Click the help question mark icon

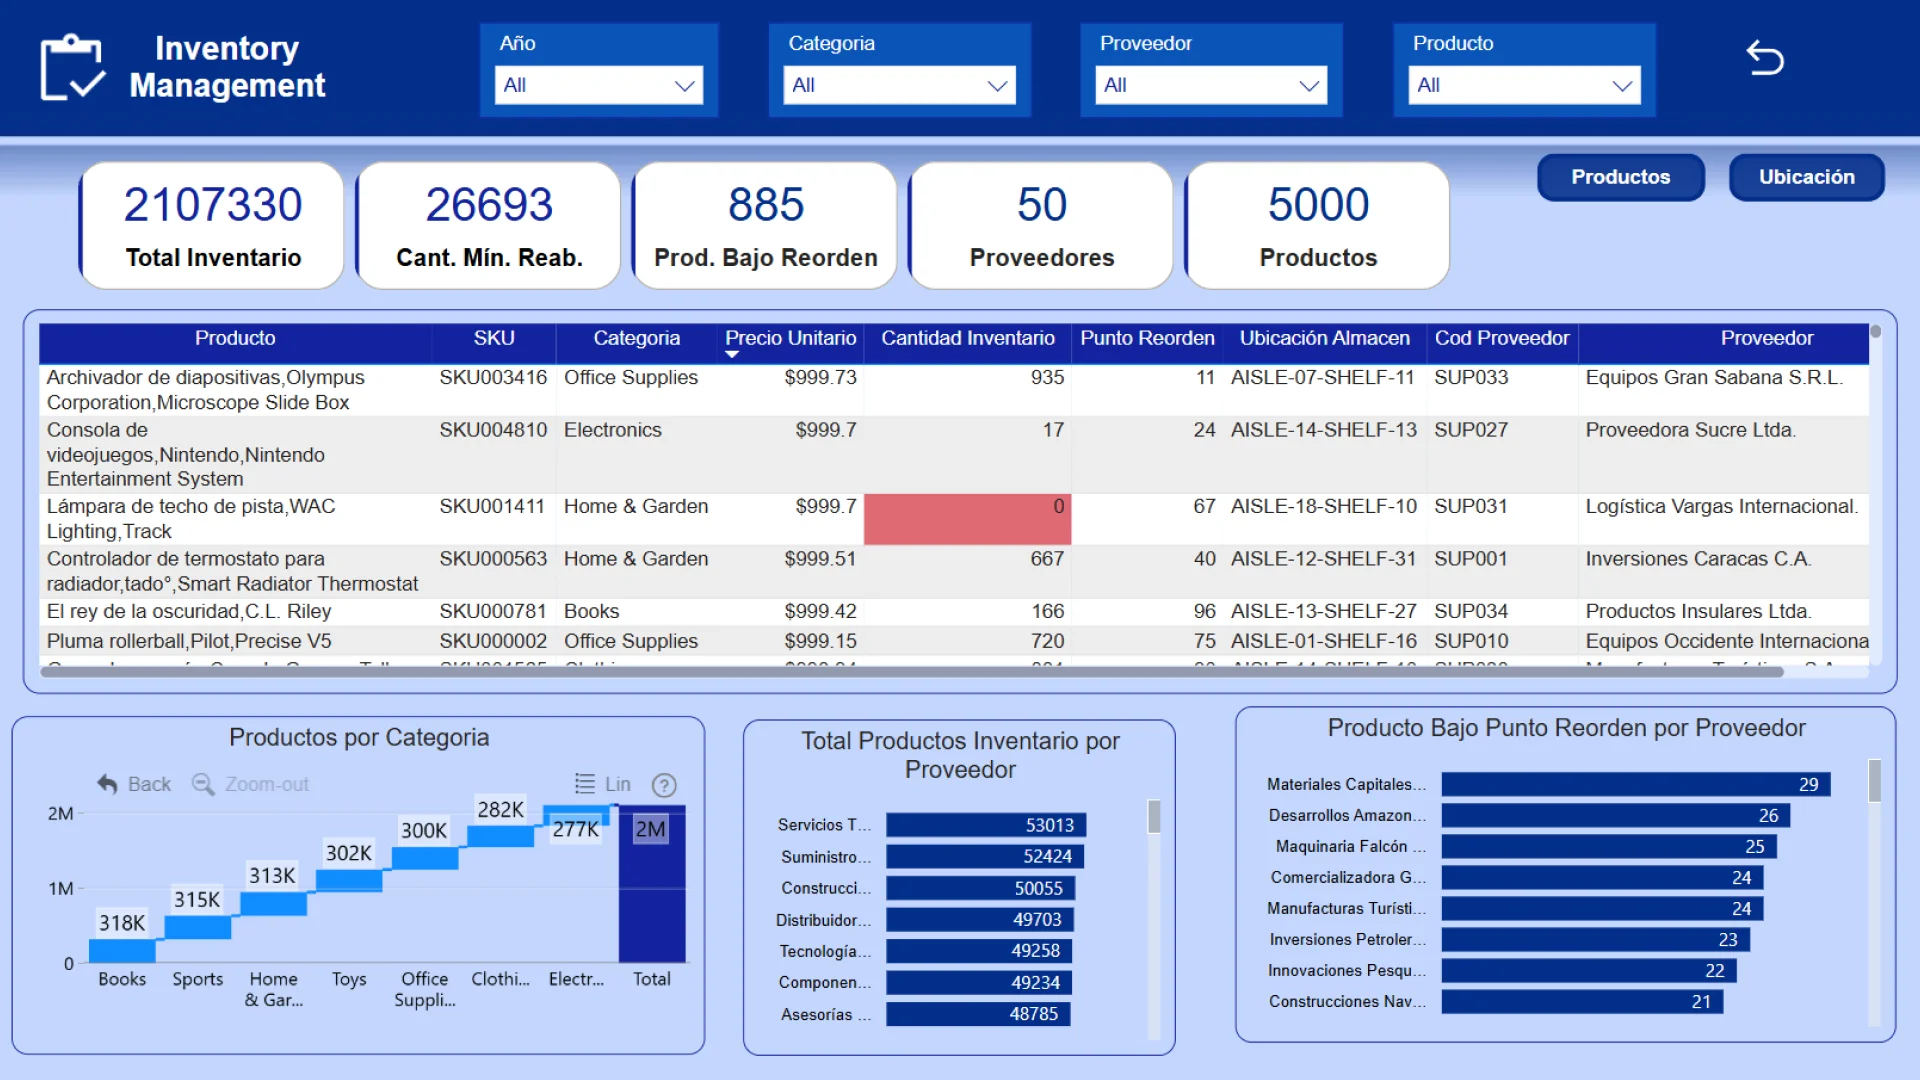(664, 786)
